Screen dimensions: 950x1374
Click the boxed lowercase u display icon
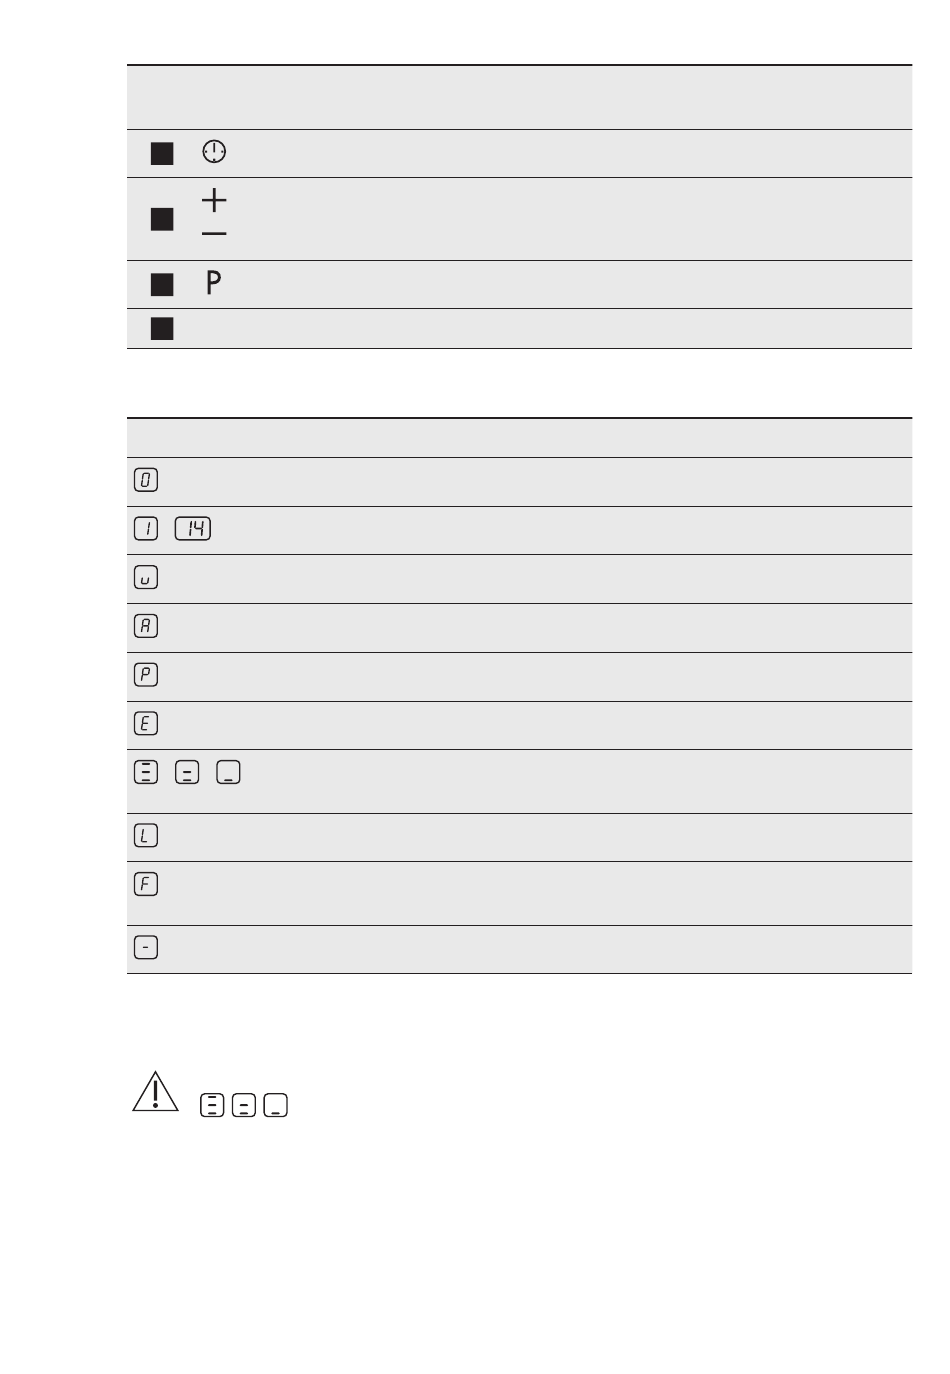(145, 578)
